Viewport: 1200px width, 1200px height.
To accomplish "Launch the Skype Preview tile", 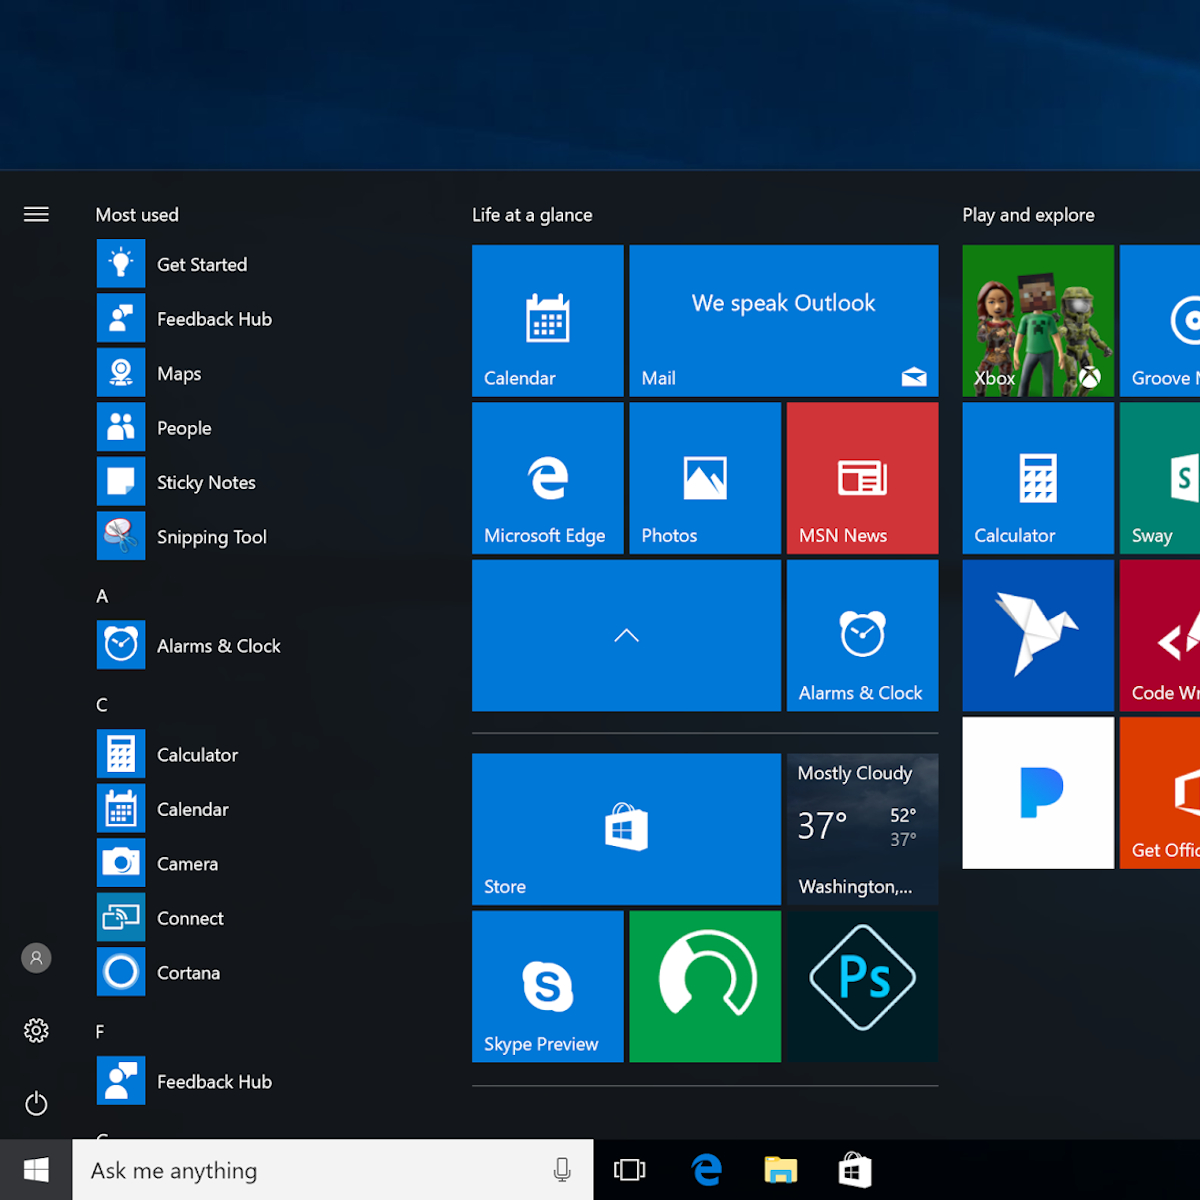I will [x=548, y=986].
